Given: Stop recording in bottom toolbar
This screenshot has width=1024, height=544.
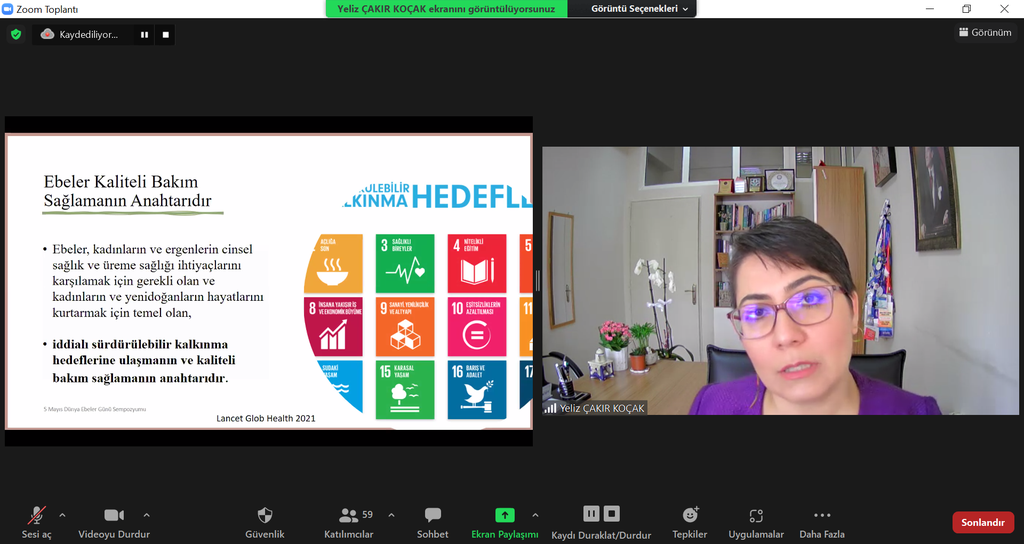Looking at the screenshot, I should (x=611, y=514).
